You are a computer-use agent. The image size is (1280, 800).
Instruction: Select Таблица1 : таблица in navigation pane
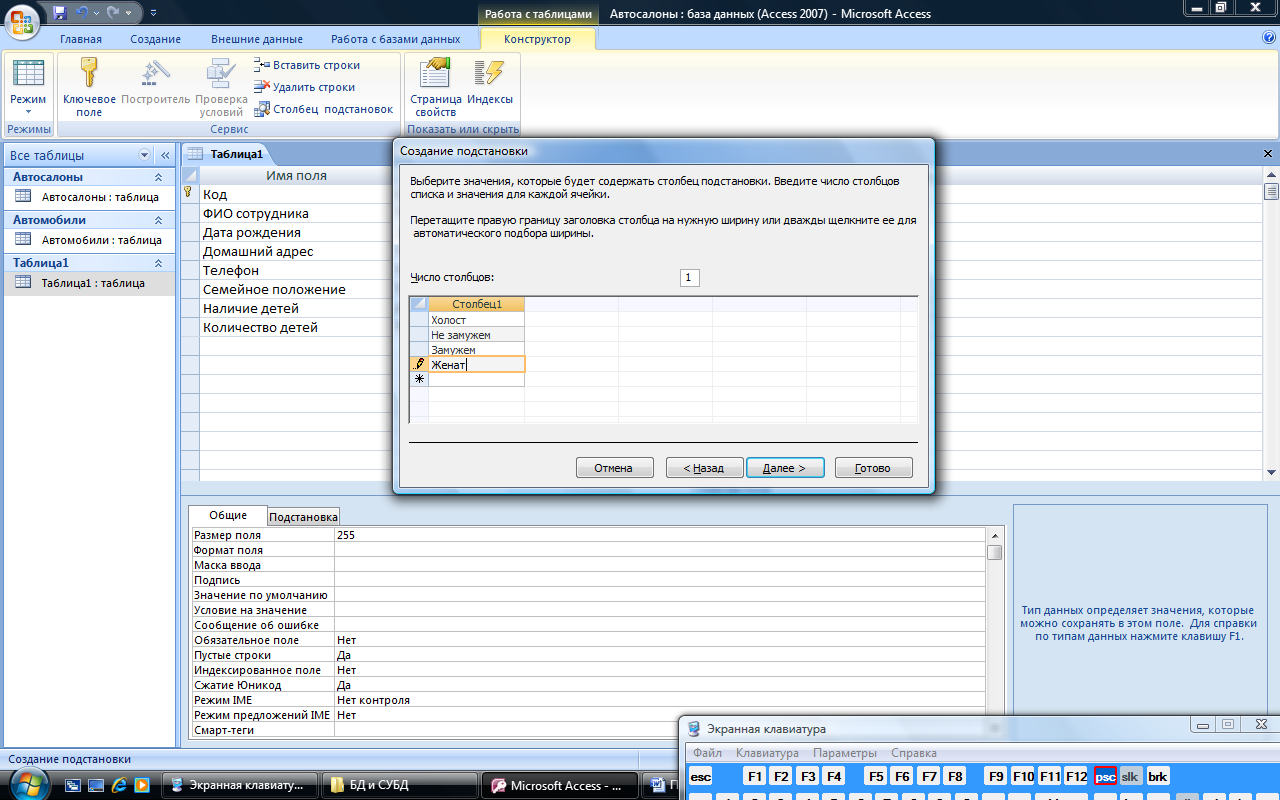[89, 283]
